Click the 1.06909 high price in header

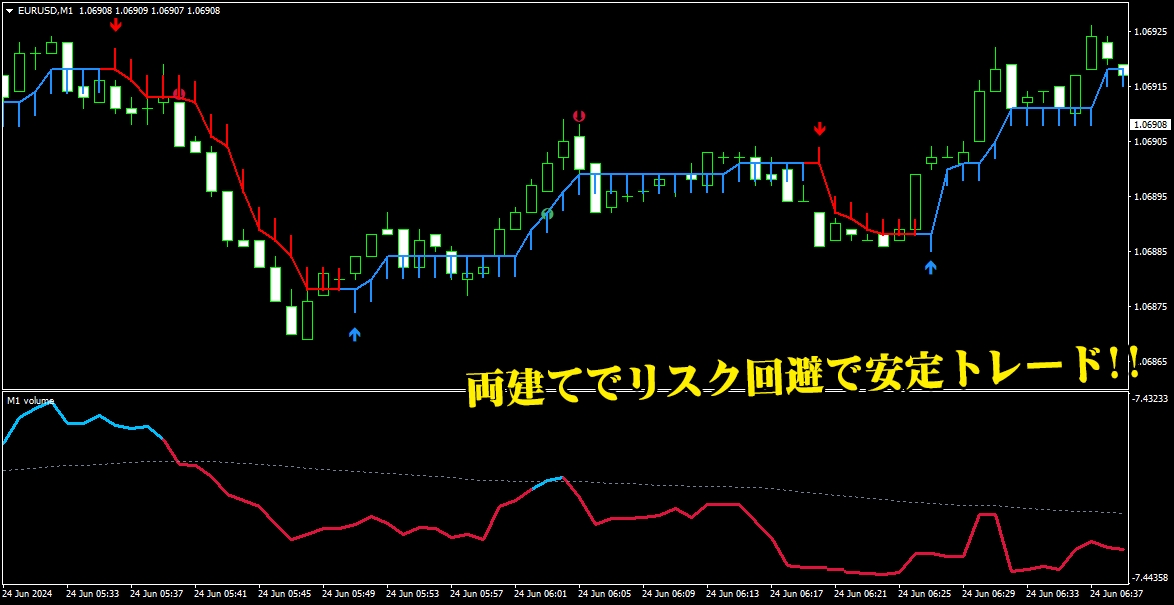click(x=133, y=10)
